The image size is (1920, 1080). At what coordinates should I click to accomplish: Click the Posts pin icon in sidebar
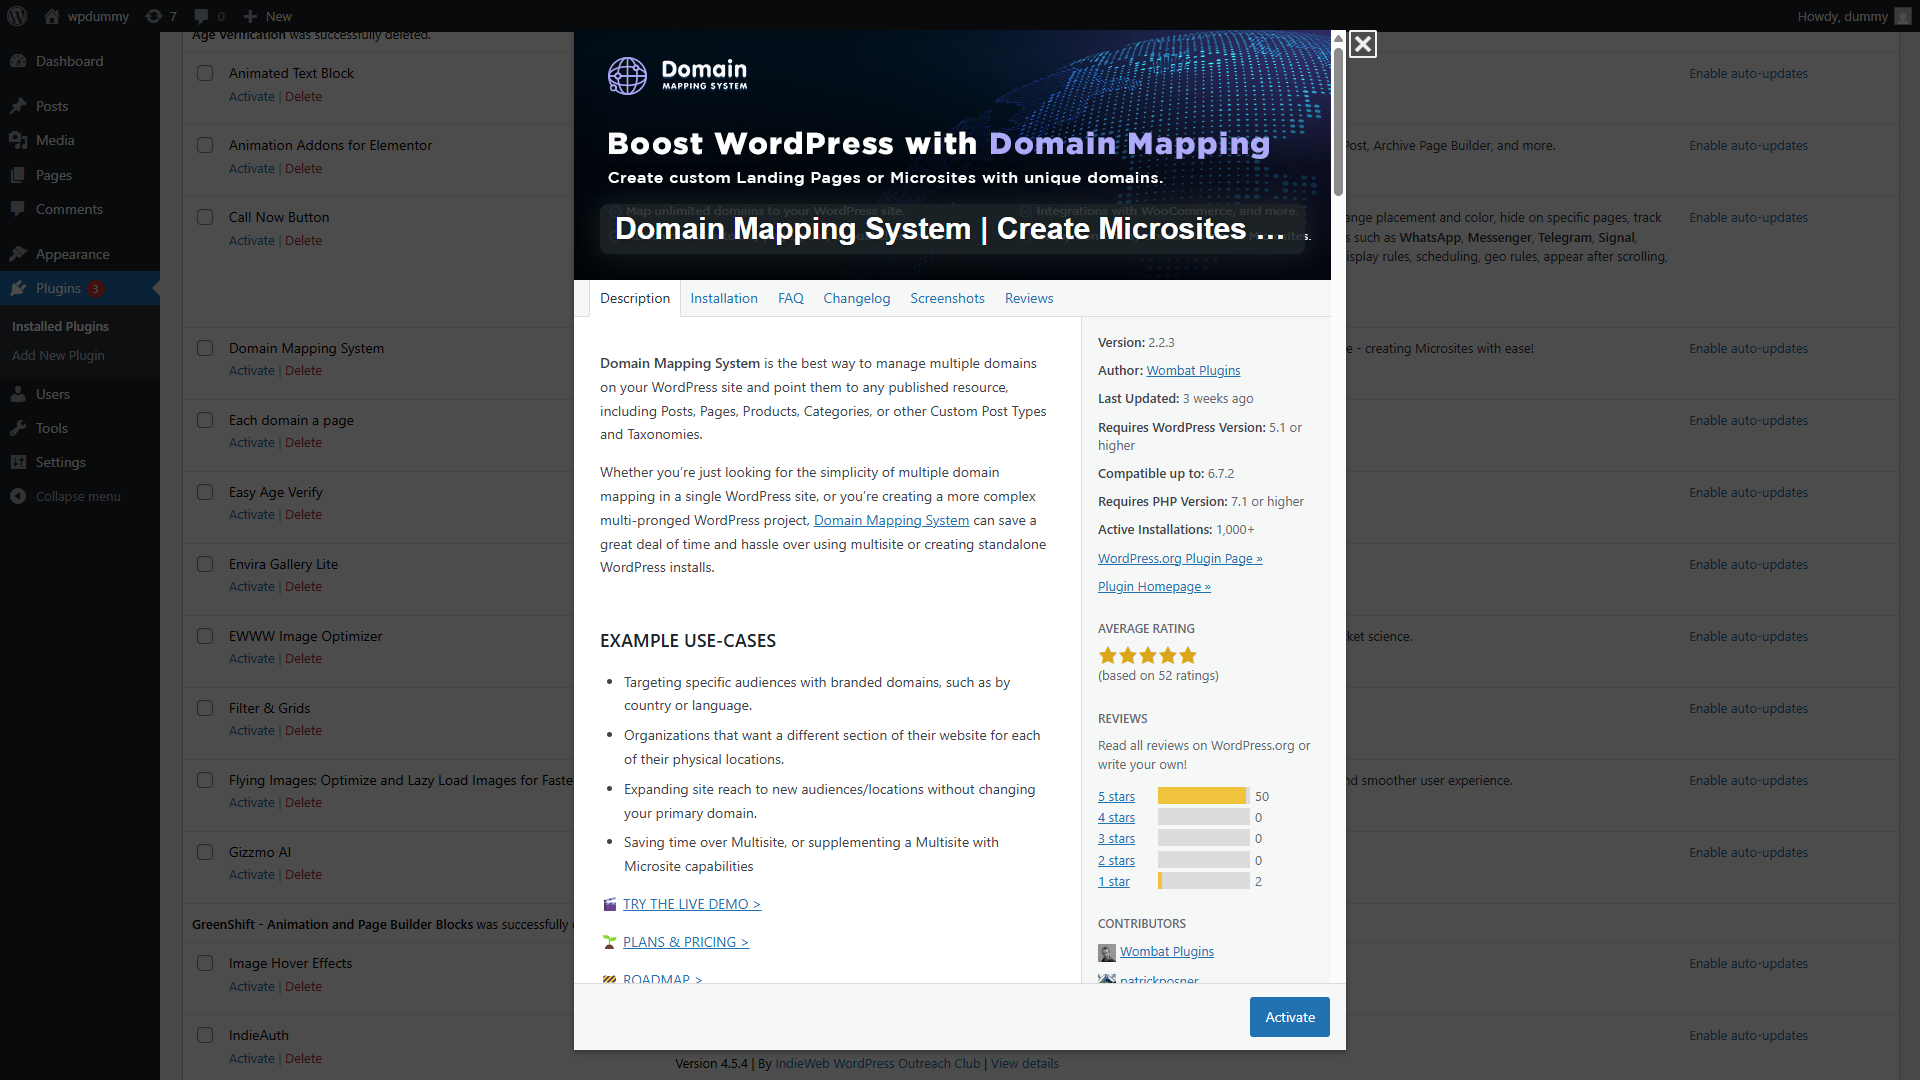(18, 106)
